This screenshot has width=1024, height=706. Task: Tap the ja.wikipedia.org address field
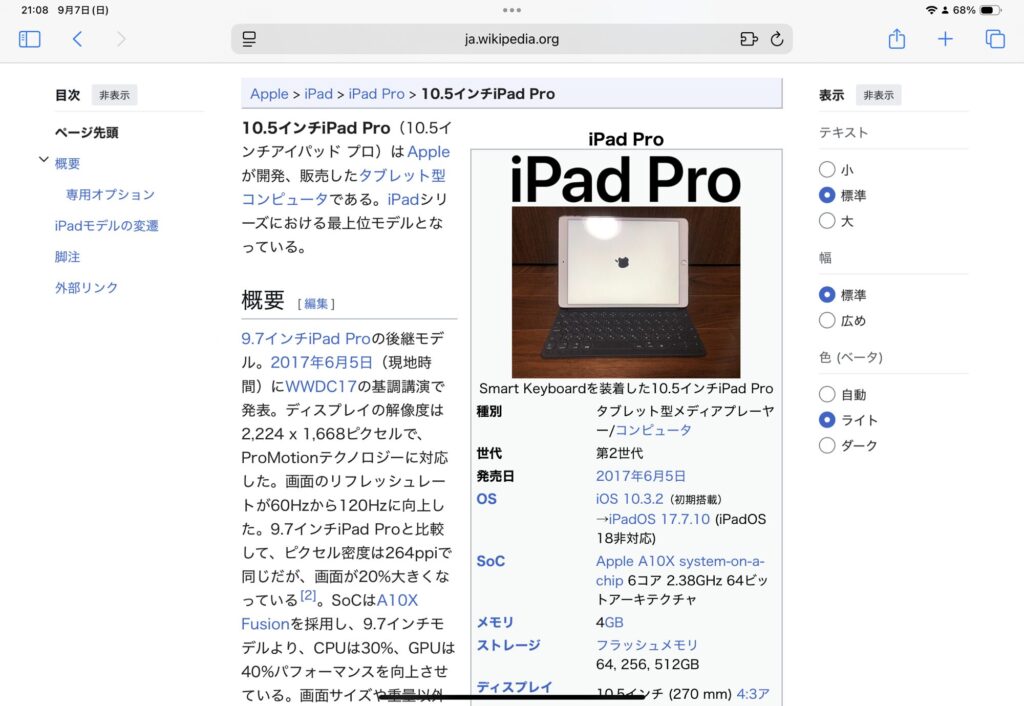coord(512,39)
